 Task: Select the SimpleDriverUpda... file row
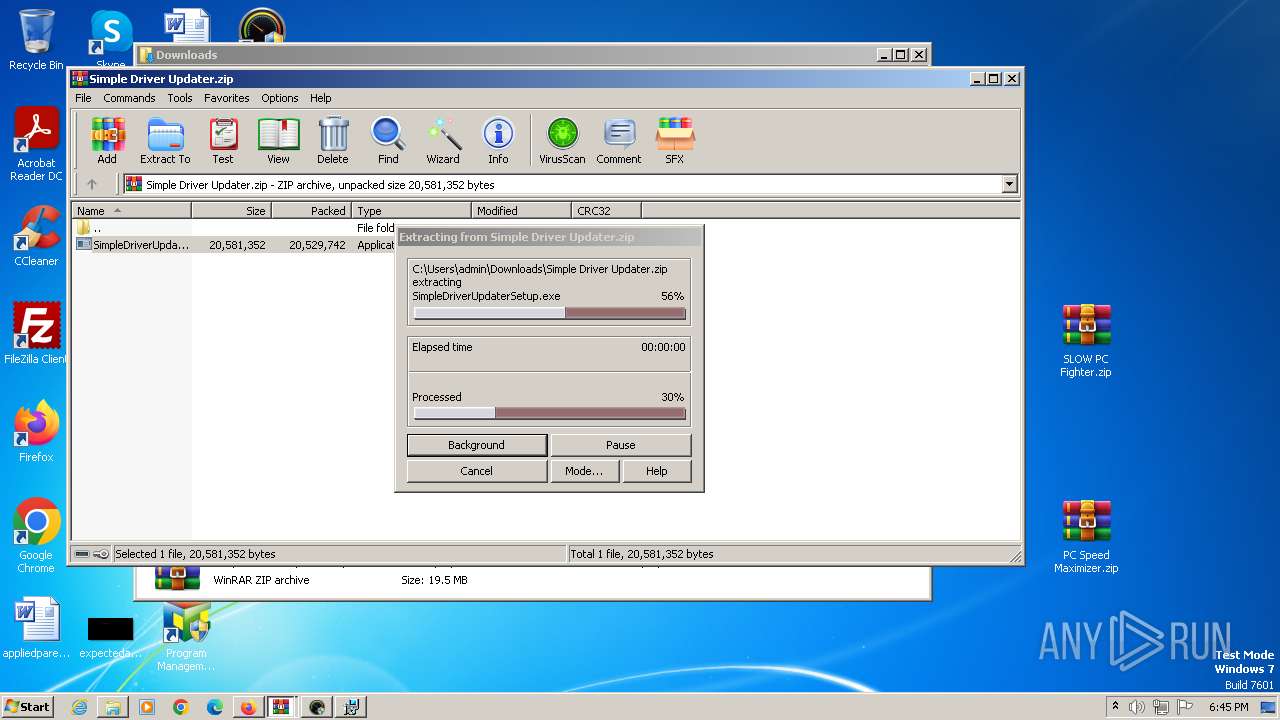[235, 245]
